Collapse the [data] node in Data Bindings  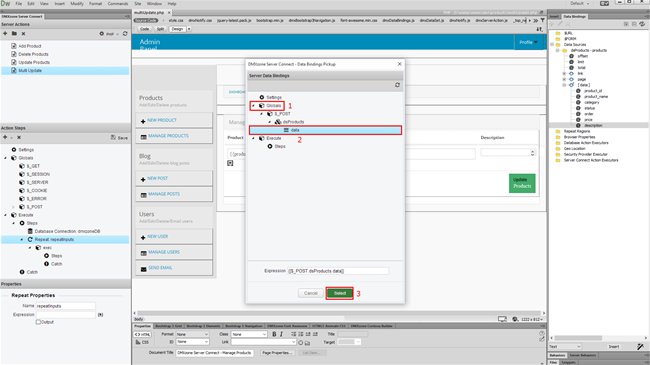coord(564,85)
